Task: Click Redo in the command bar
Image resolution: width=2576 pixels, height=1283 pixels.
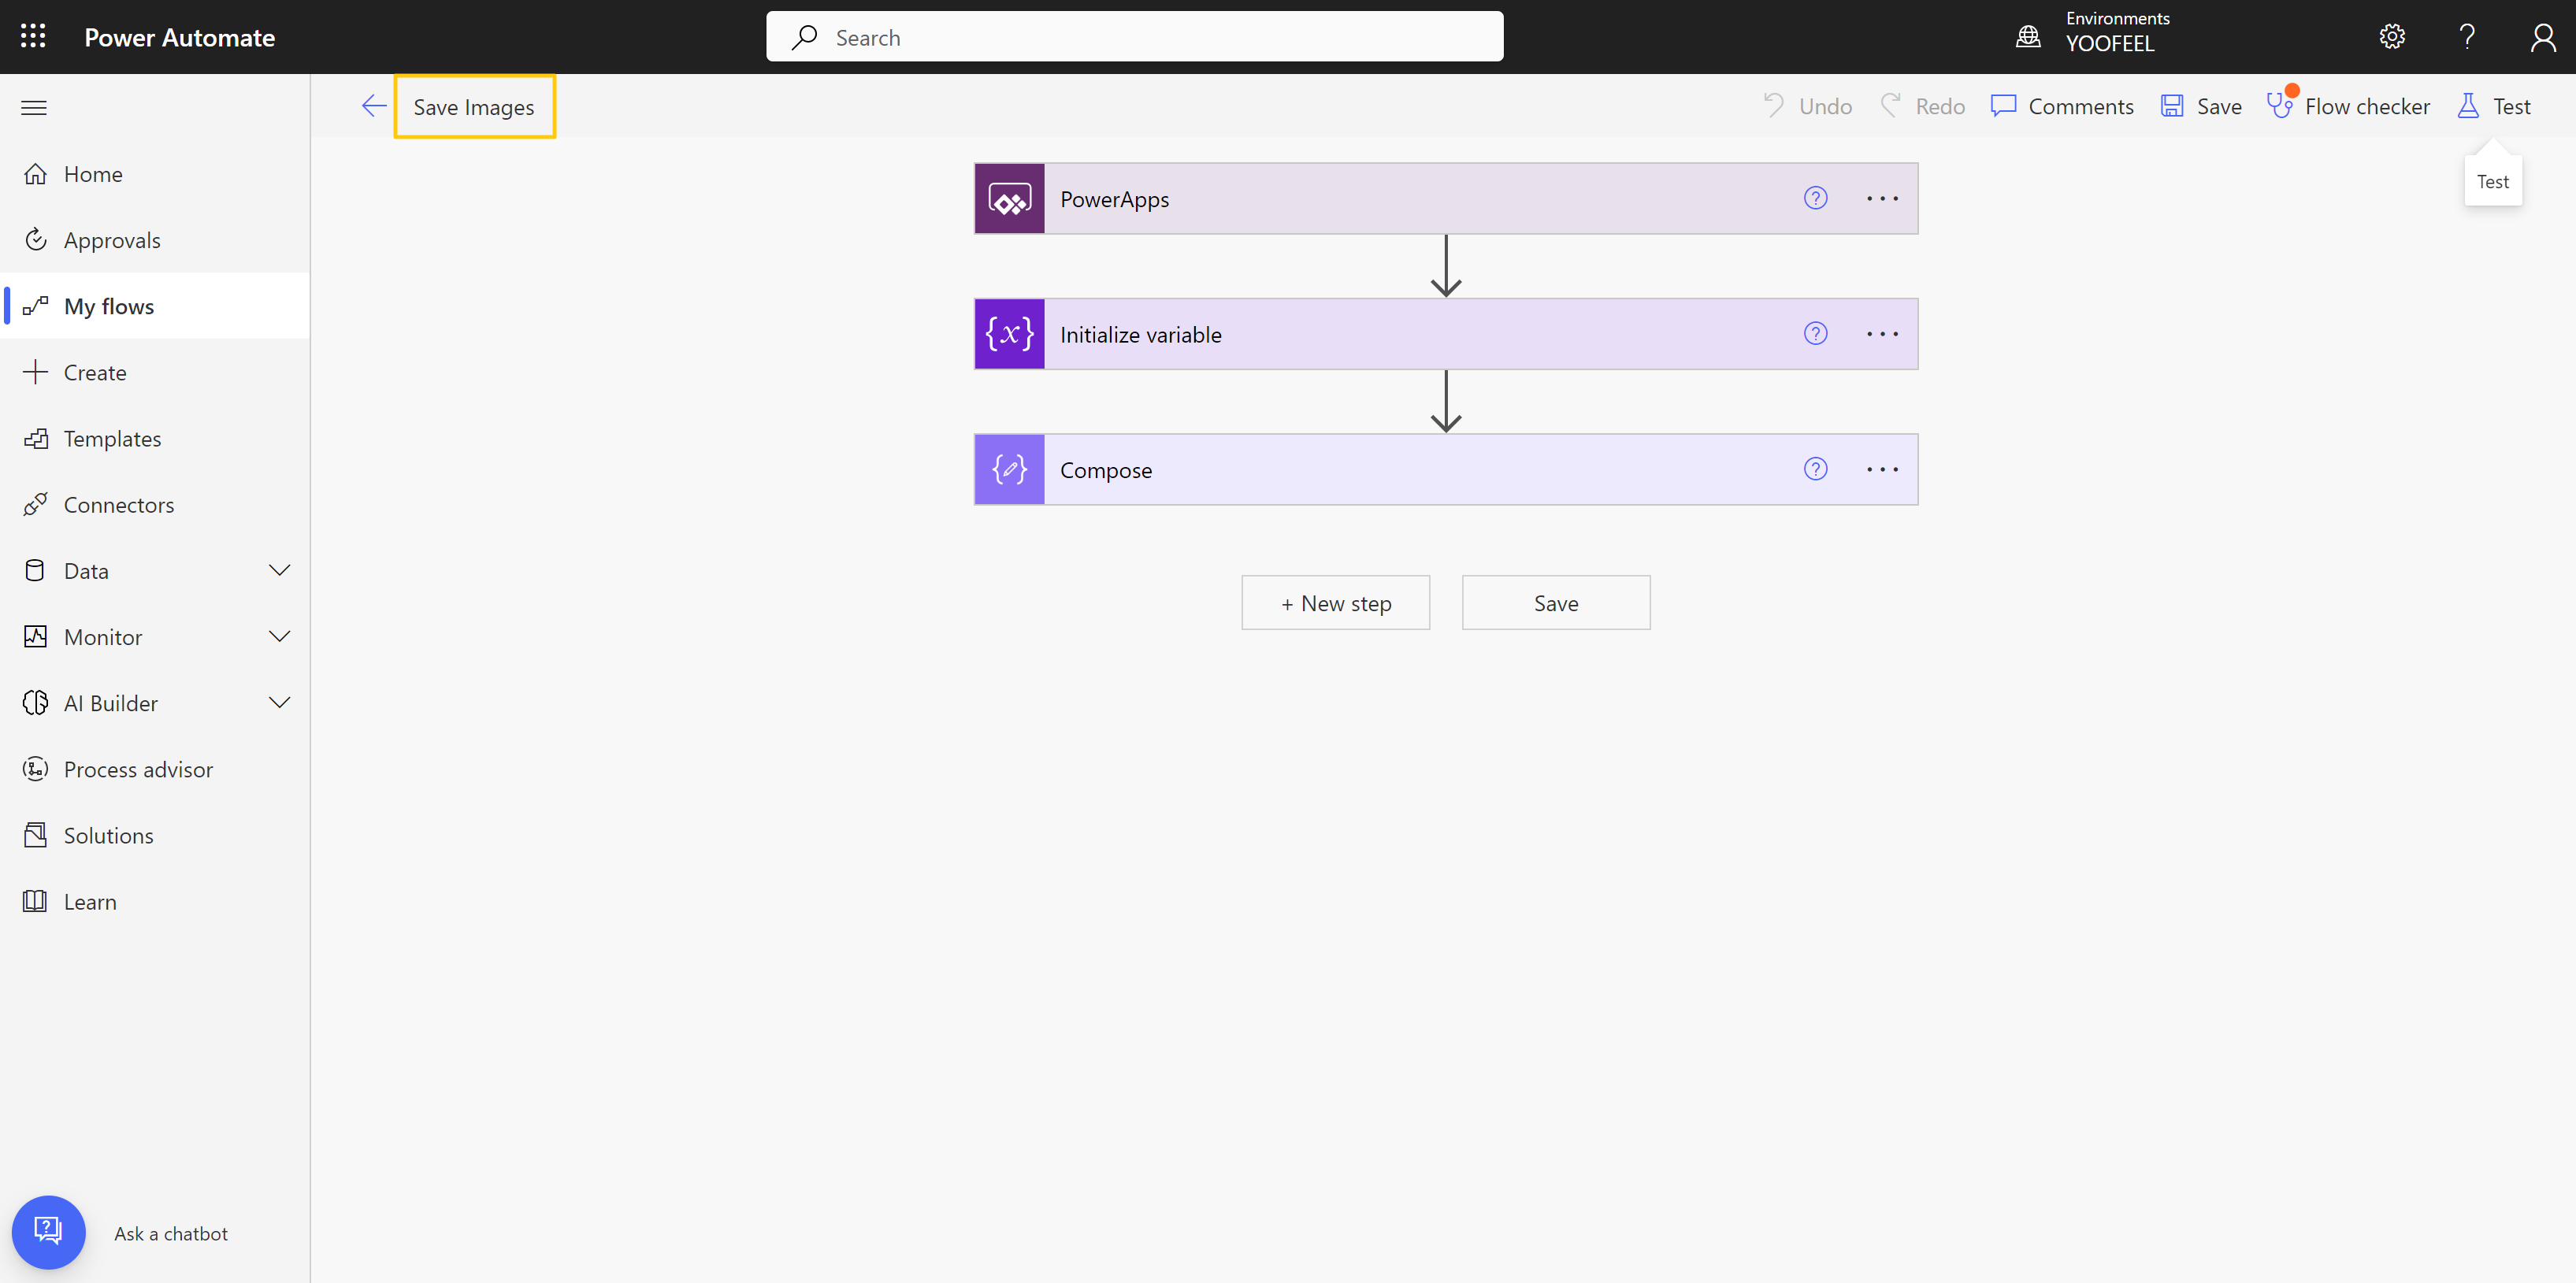Action: tap(1922, 106)
